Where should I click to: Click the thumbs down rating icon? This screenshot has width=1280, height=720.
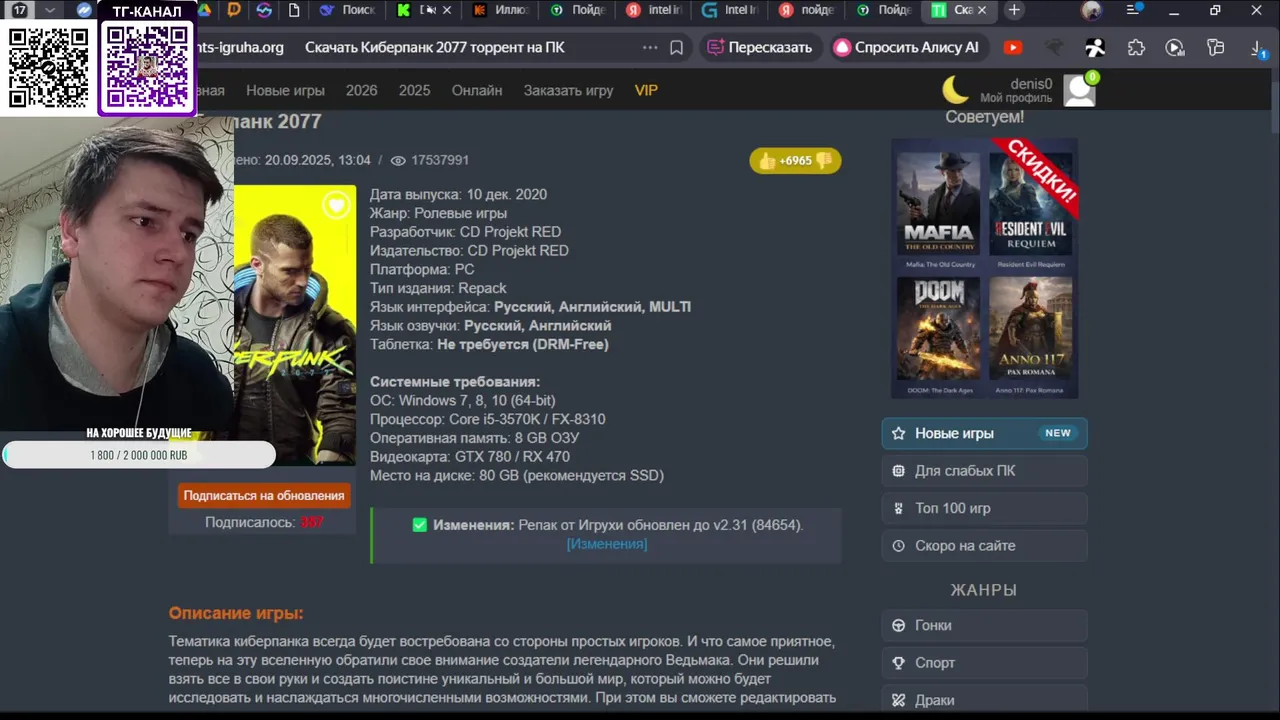[x=824, y=161]
